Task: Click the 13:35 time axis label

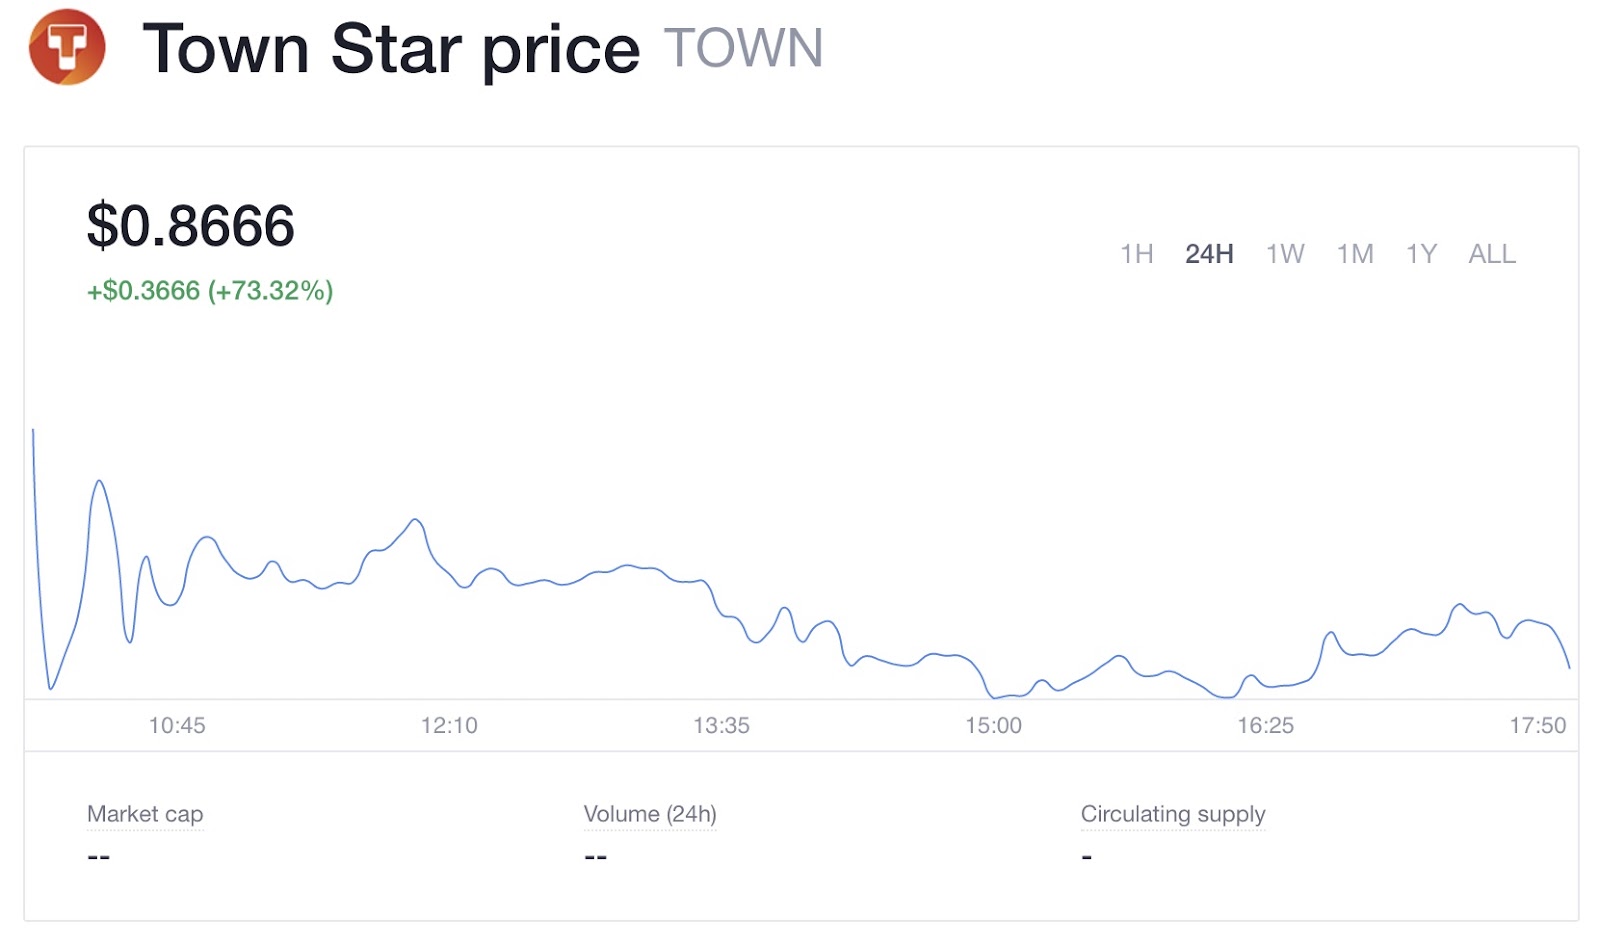Action: click(x=721, y=725)
